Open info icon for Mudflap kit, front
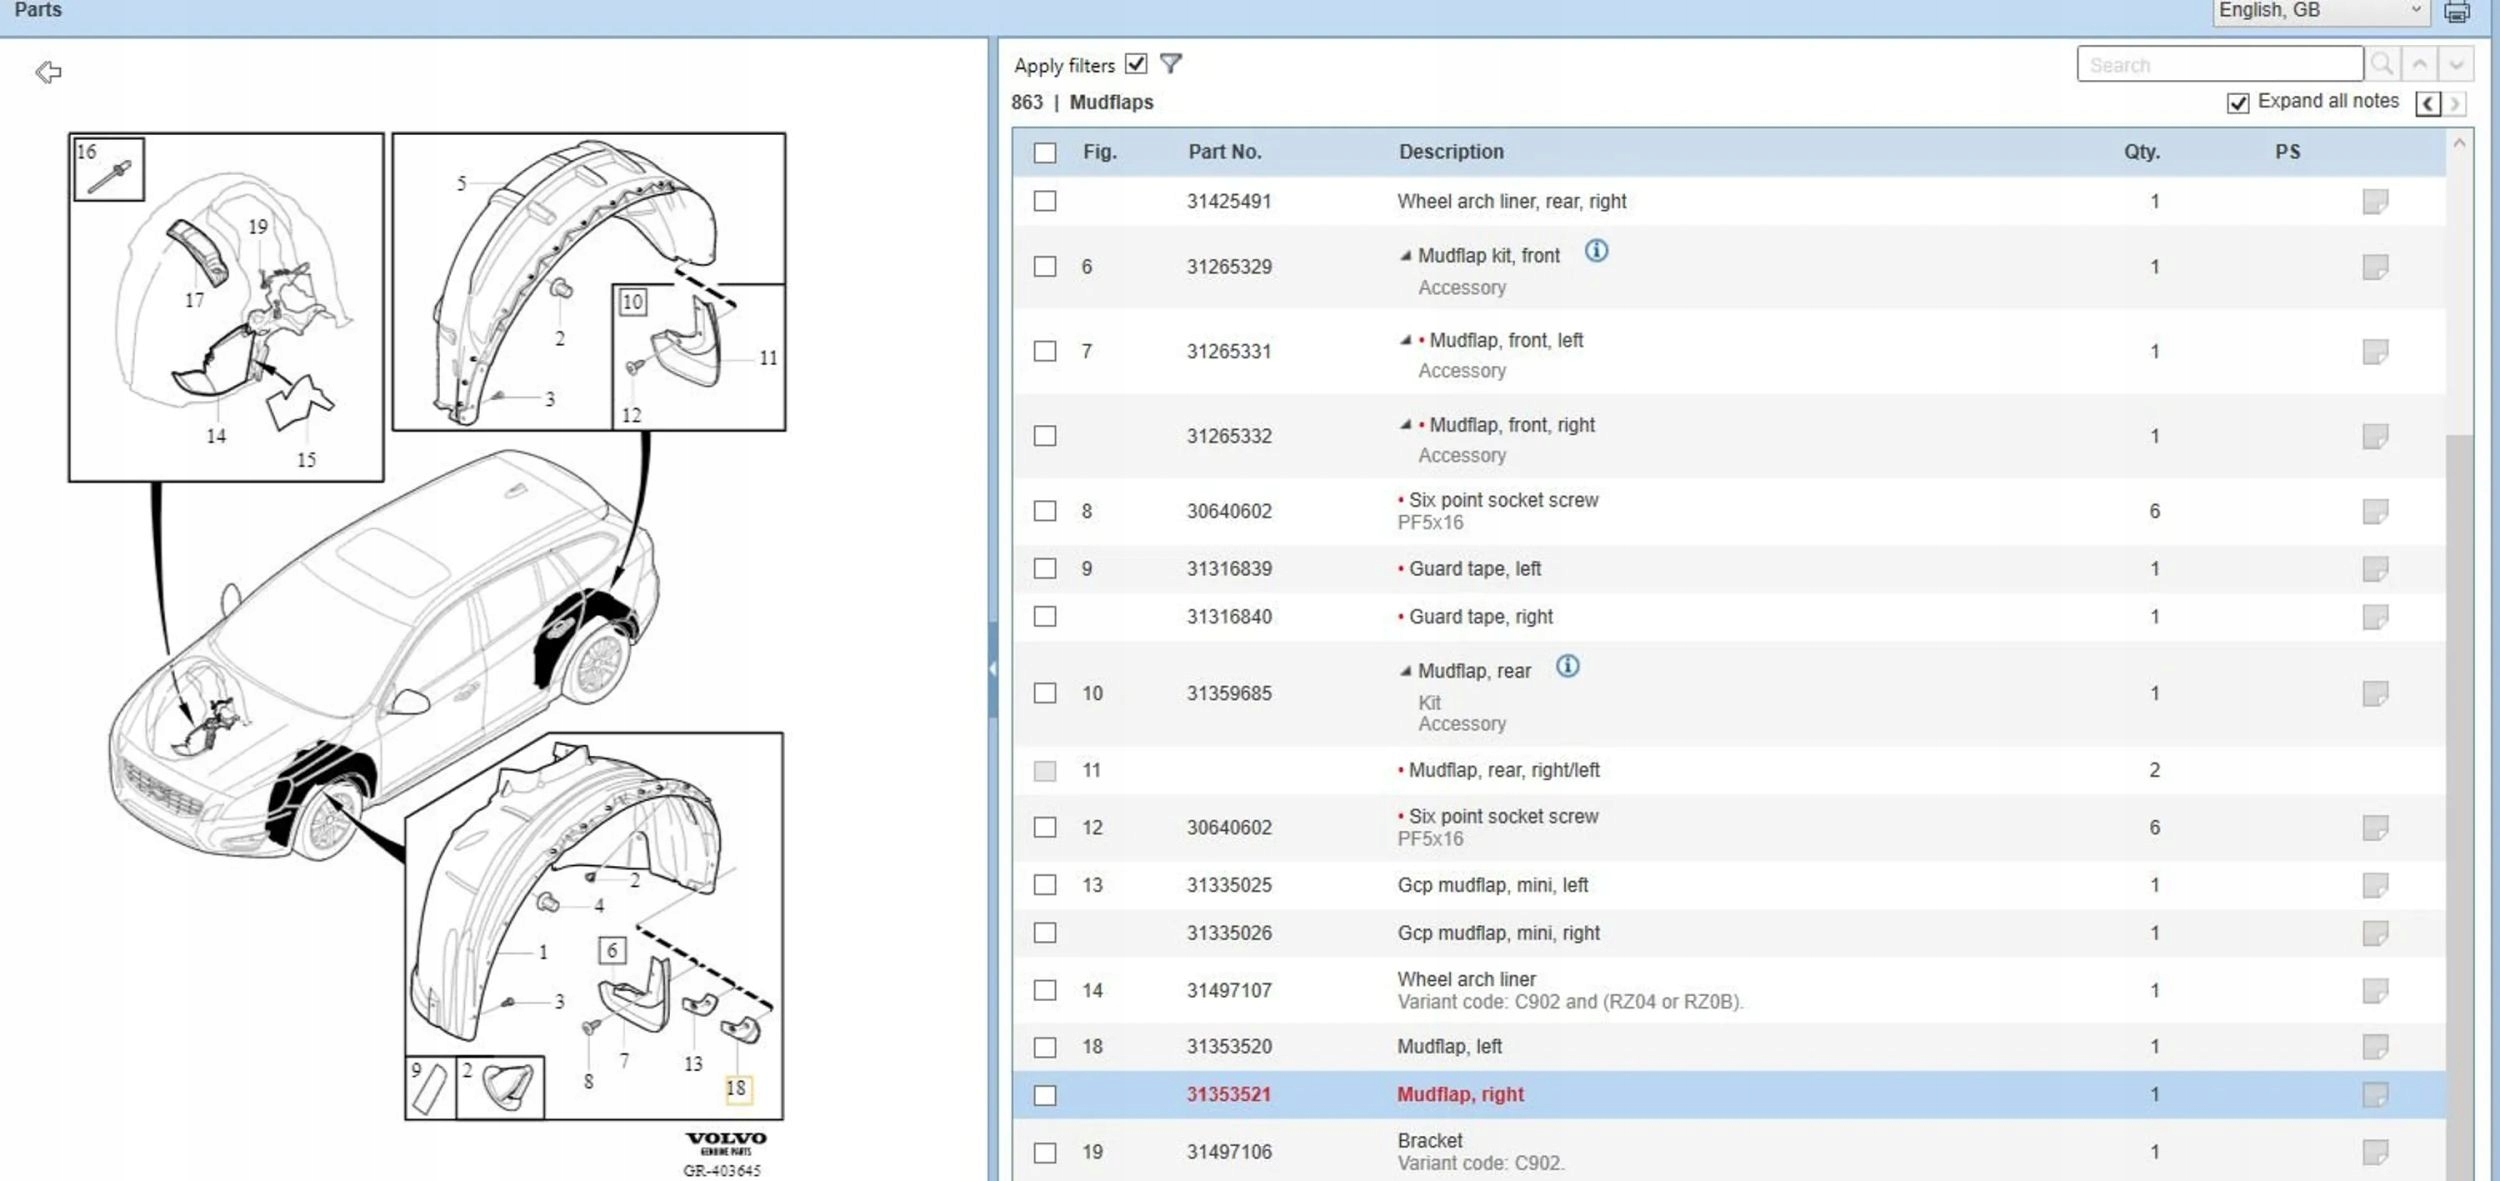This screenshot has height=1181, width=2500. pos(1597,251)
